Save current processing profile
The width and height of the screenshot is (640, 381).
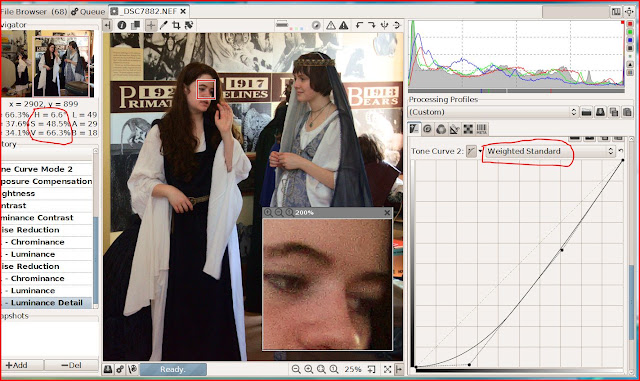[x=600, y=112]
